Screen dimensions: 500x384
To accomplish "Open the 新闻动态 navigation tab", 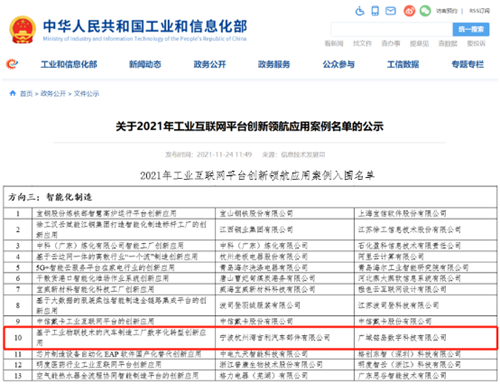I will click(x=145, y=64).
